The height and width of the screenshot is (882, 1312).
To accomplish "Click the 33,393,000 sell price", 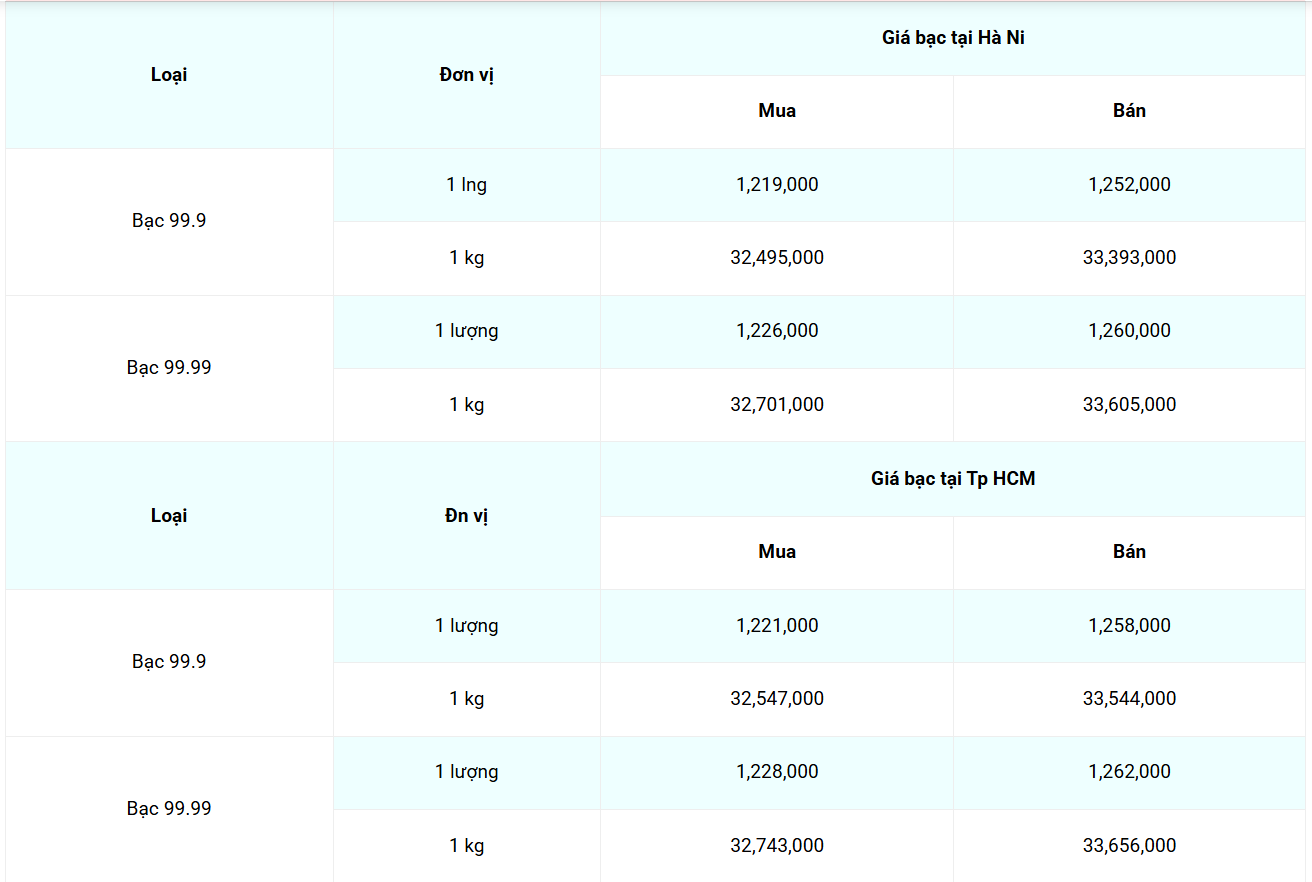I will coord(1129,258).
